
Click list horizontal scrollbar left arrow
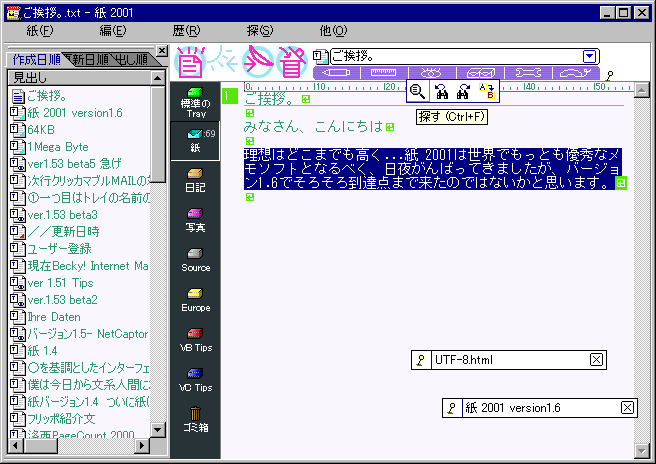point(15,446)
